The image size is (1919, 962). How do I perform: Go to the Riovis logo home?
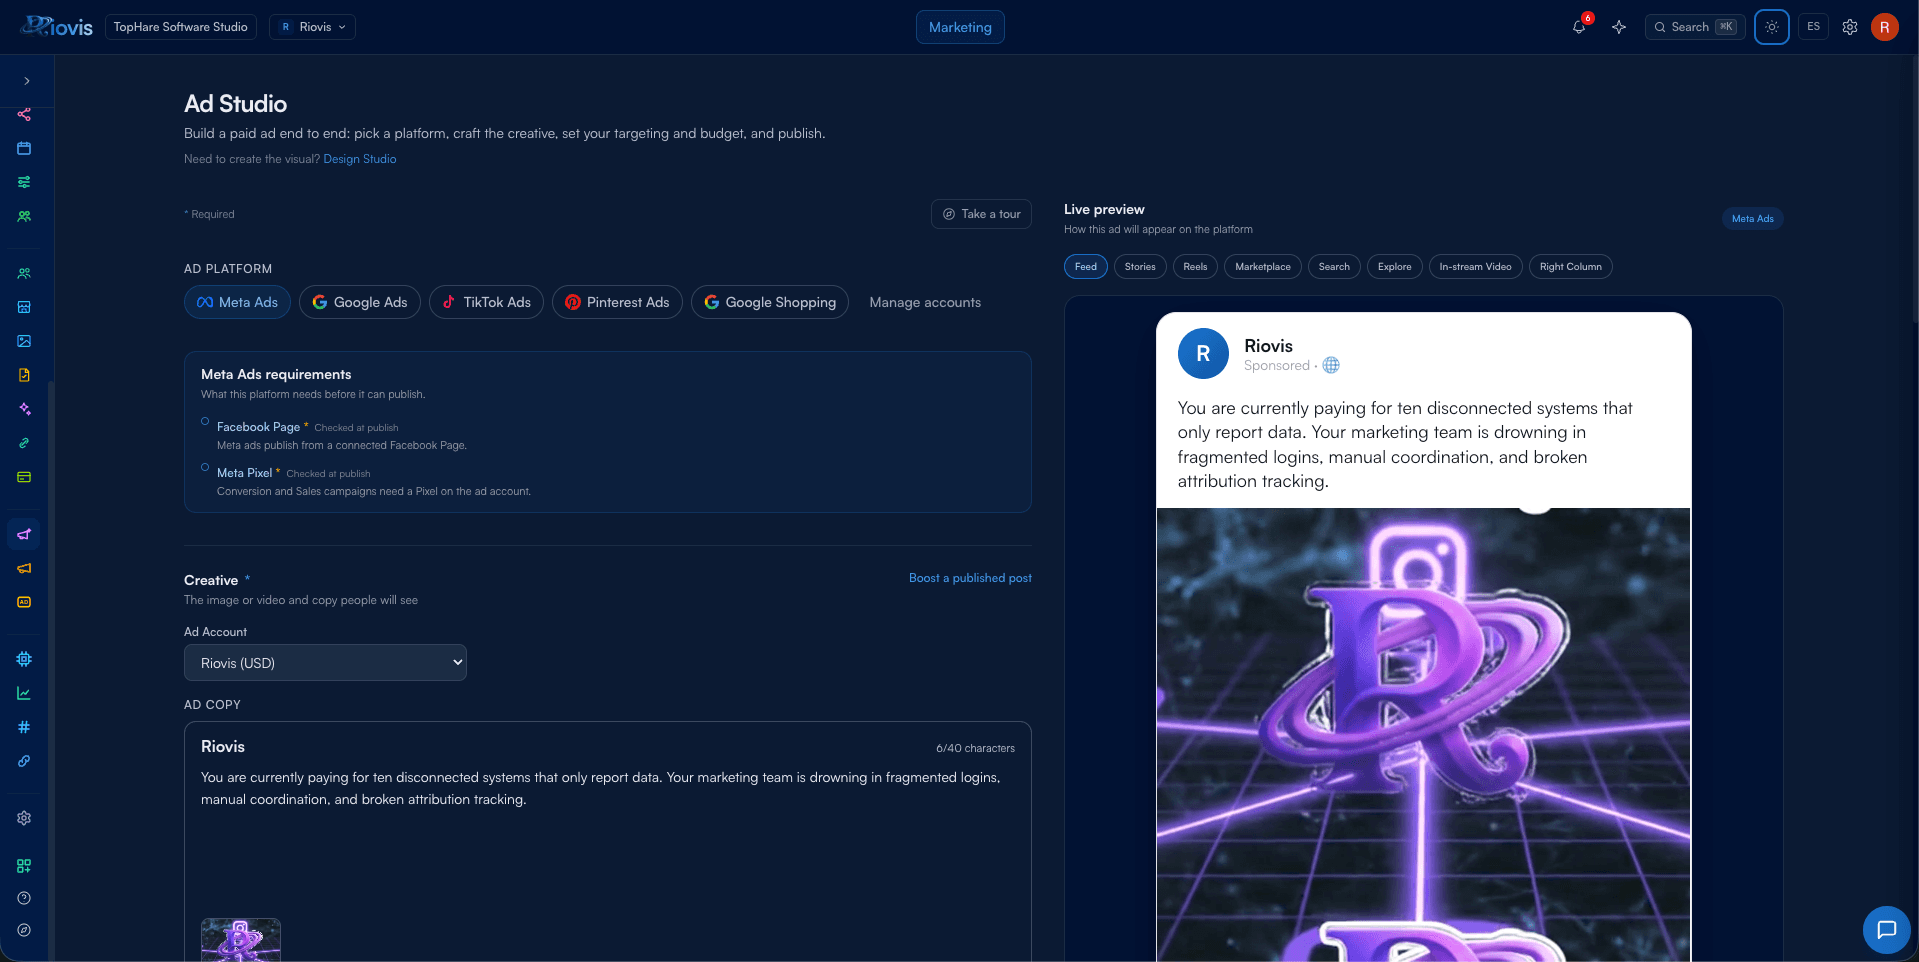click(x=57, y=27)
